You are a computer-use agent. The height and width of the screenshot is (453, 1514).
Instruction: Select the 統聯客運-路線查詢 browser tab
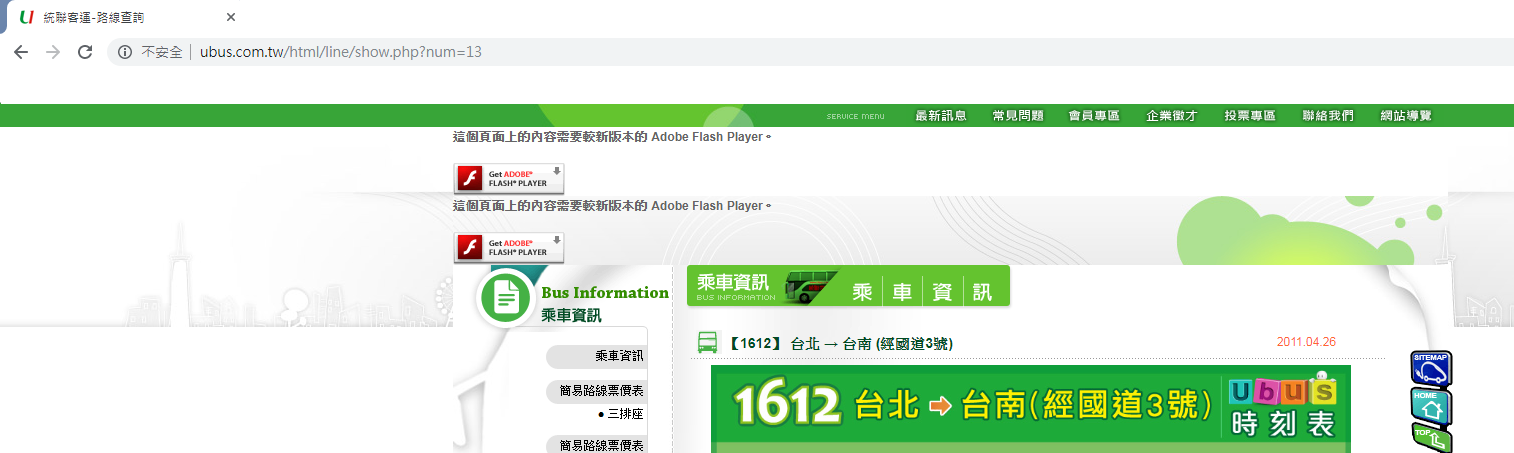coord(125,17)
